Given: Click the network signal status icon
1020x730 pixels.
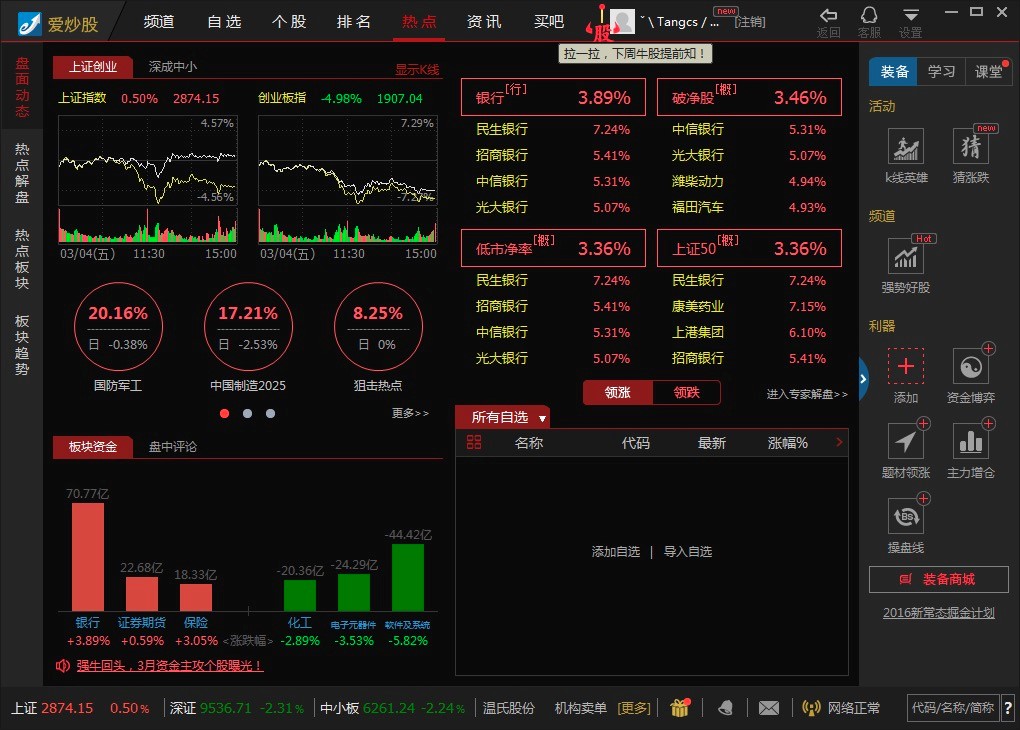Looking at the screenshot, I should [811, 708].
